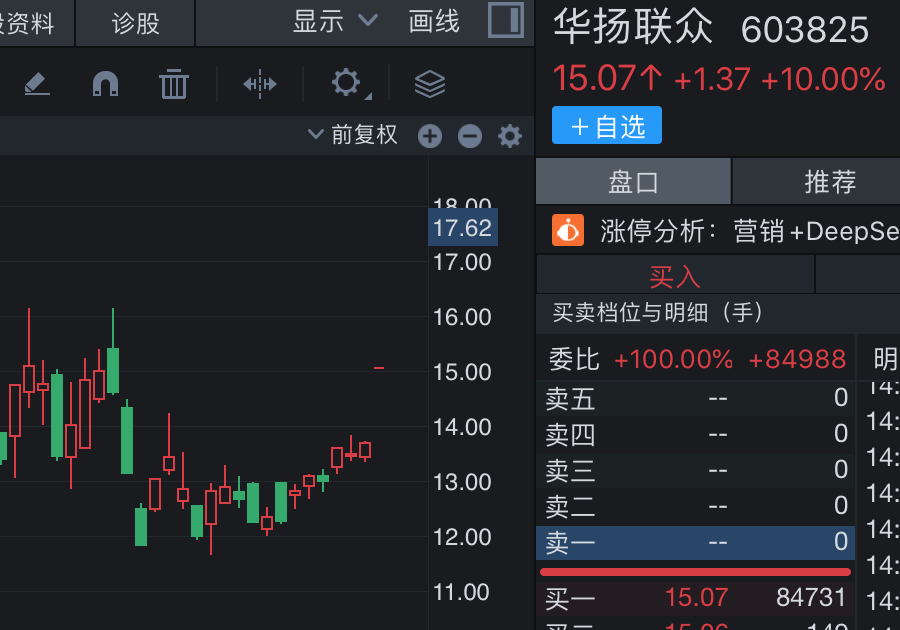Viewport: 900px width, 630px height.
Task: Zoom out chart with minus icon
Action: [470, 136]
